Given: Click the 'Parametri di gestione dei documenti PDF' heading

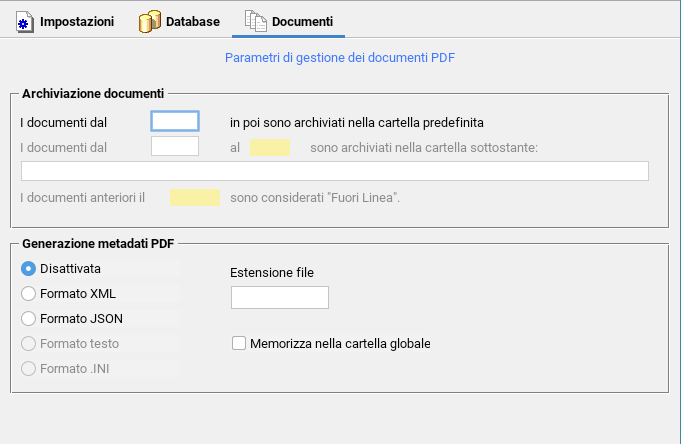Looking at the screenshot, I should 340,58.
